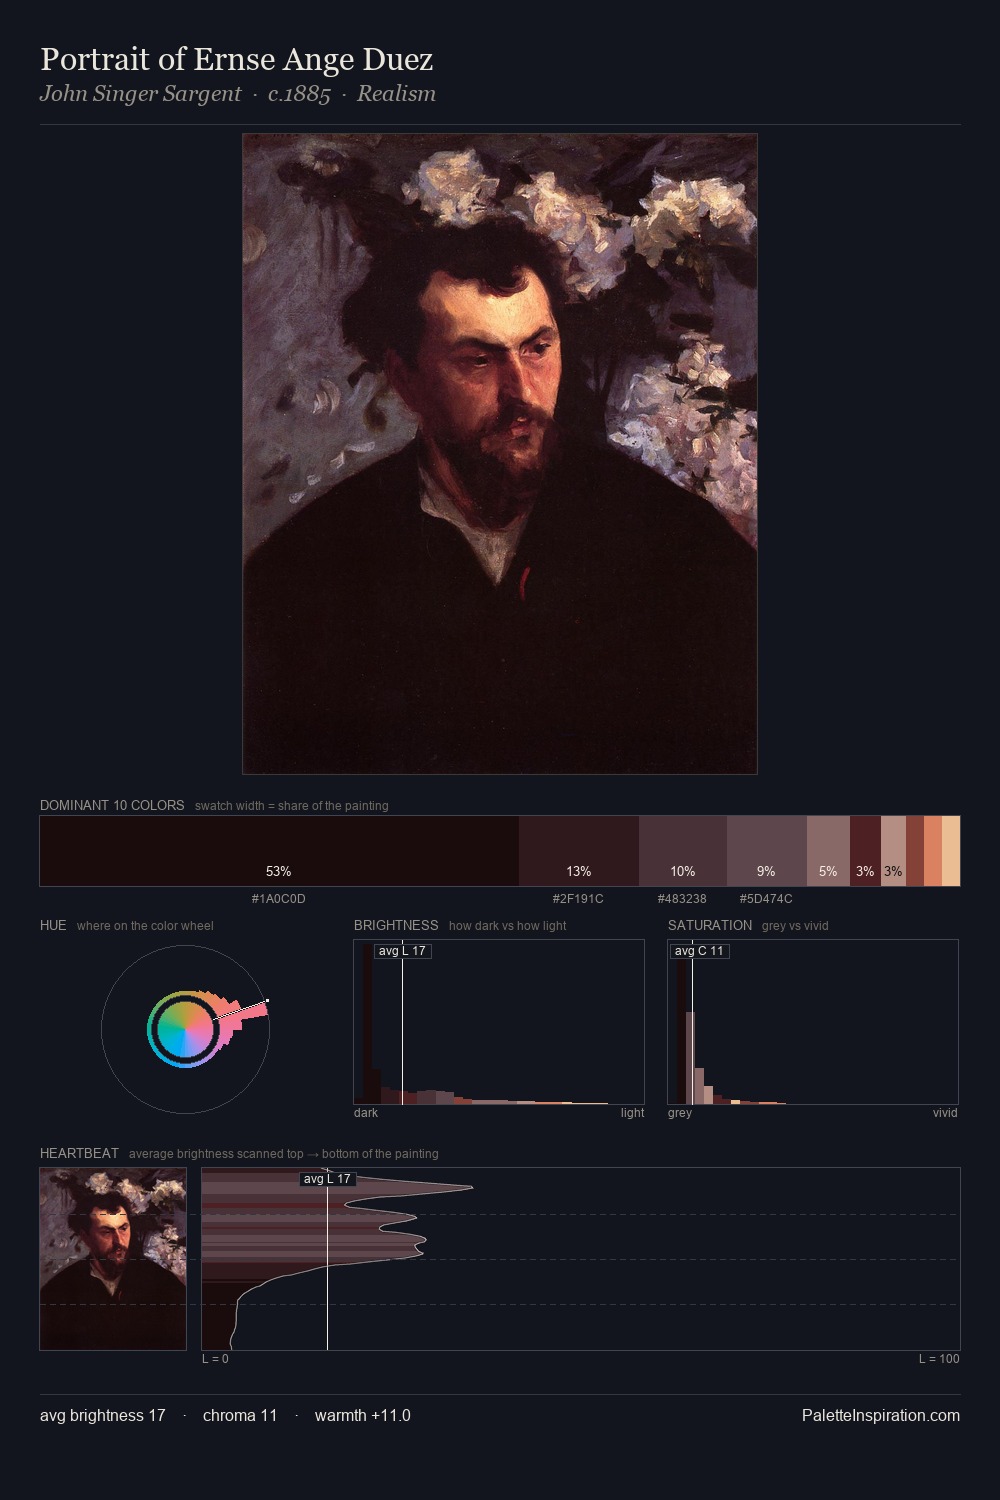The image size is (1000, 1500).
Task: Click the 'vivid' axis label
Action: [x=945, y=1113]
